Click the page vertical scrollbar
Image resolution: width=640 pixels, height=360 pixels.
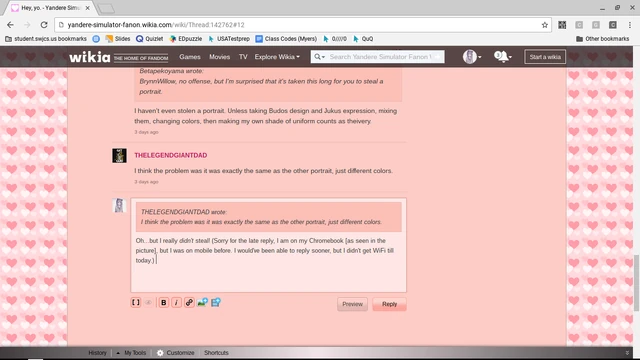[x=636, y=283]
